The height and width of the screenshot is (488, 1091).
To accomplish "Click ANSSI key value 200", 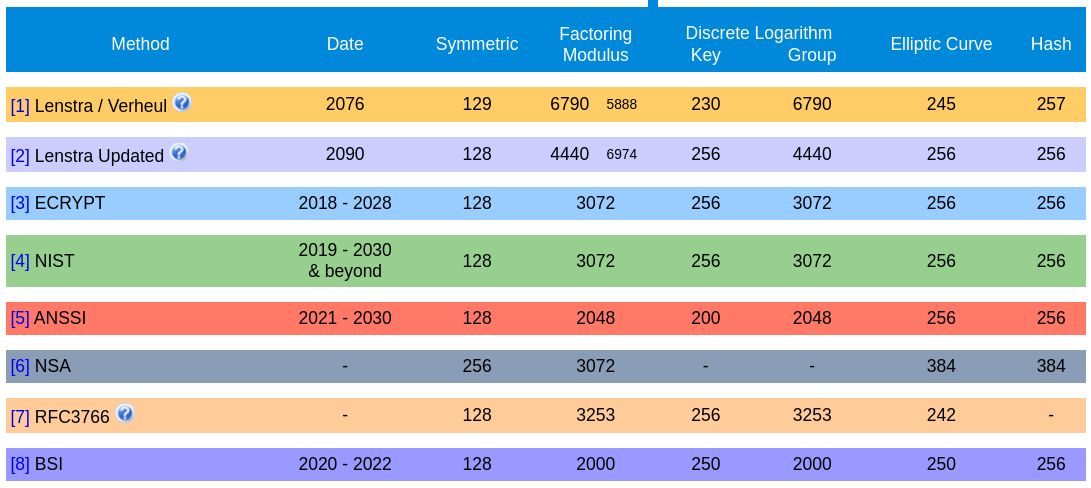I will pos(706,318).
